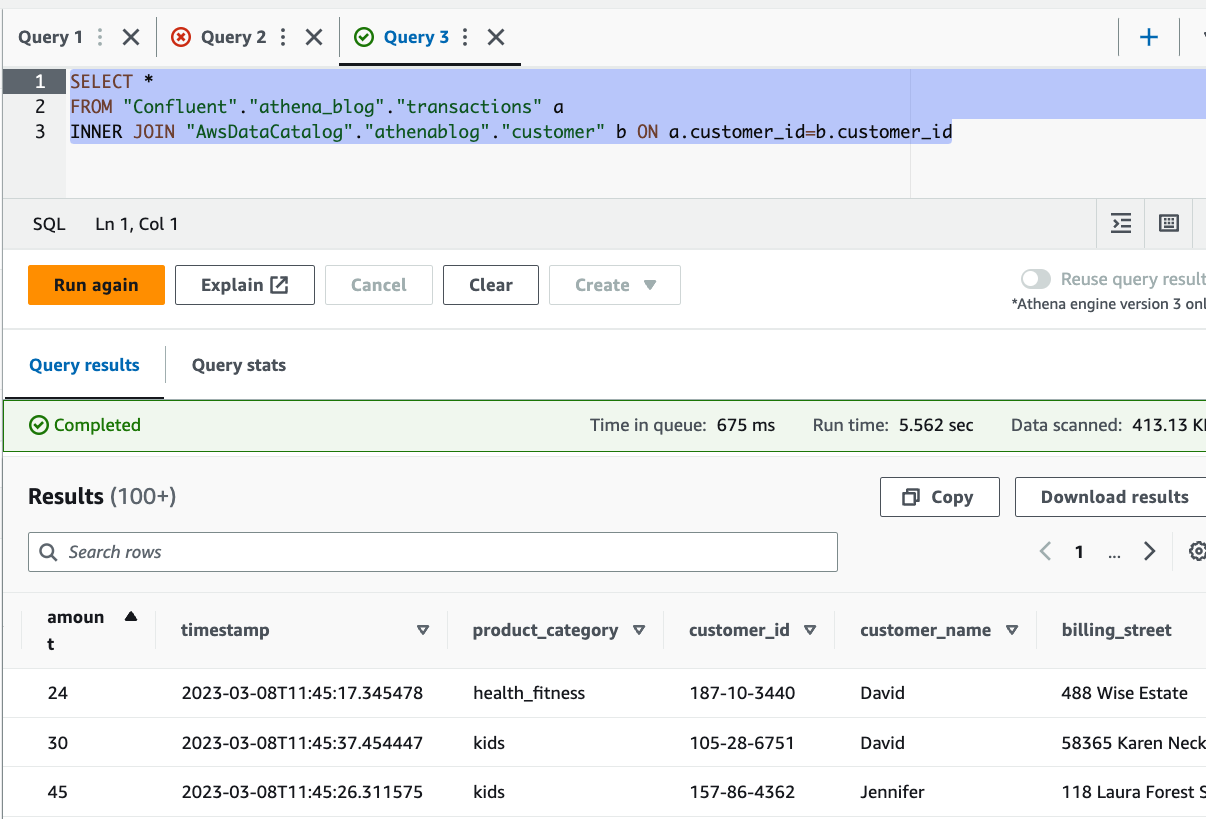Close the Query 1 tab
This screenshot has height=819, width=1206.
131,38
